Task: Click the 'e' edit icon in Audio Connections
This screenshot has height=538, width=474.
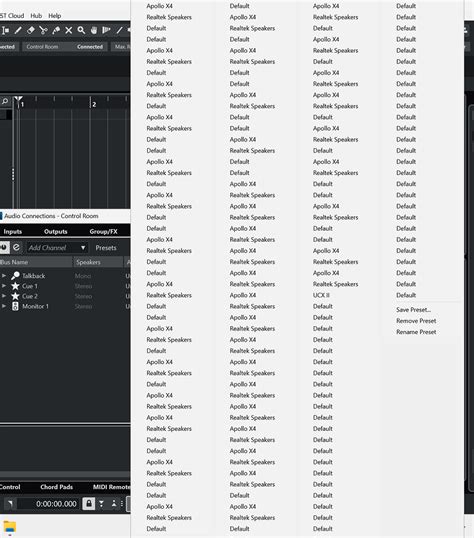Action: [16, 247]
